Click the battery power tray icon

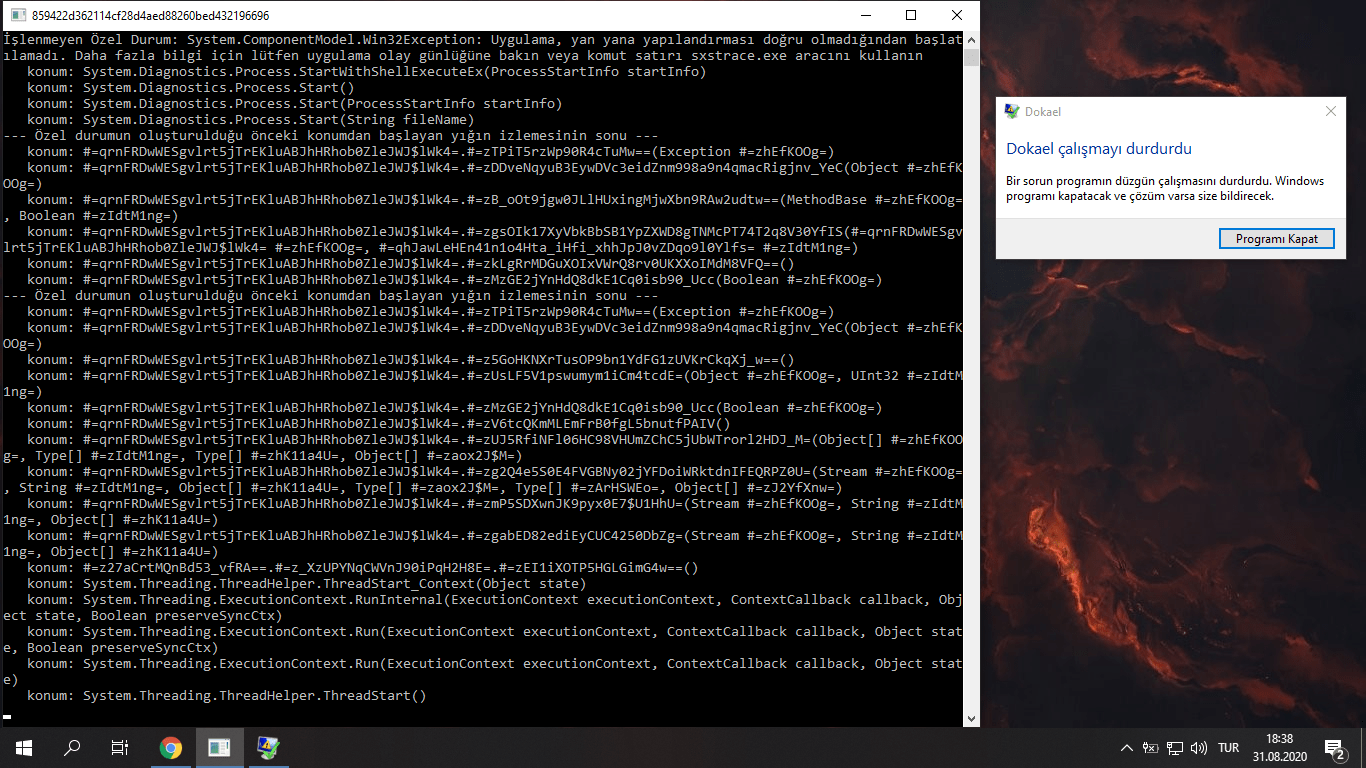point(1151,748)
